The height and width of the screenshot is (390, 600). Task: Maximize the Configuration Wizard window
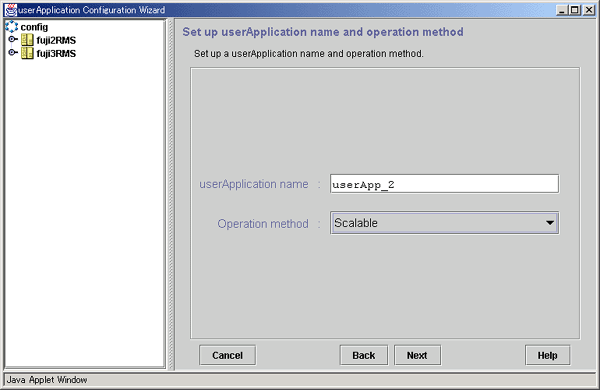tap(575, 10)
